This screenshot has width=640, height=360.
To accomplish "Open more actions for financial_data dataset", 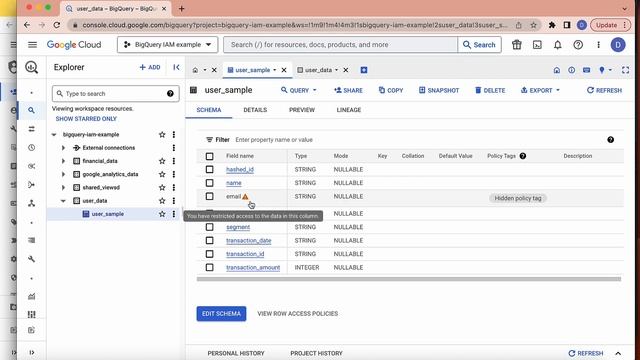I will coord(174,161).
